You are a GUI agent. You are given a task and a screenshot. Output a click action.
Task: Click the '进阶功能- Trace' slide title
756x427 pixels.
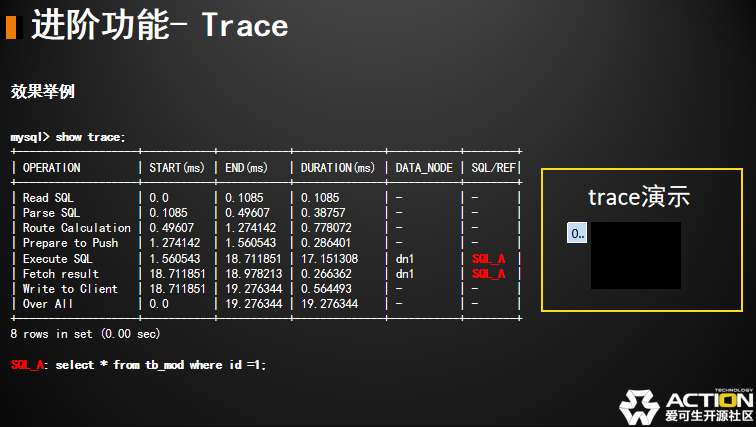[160, 25]
